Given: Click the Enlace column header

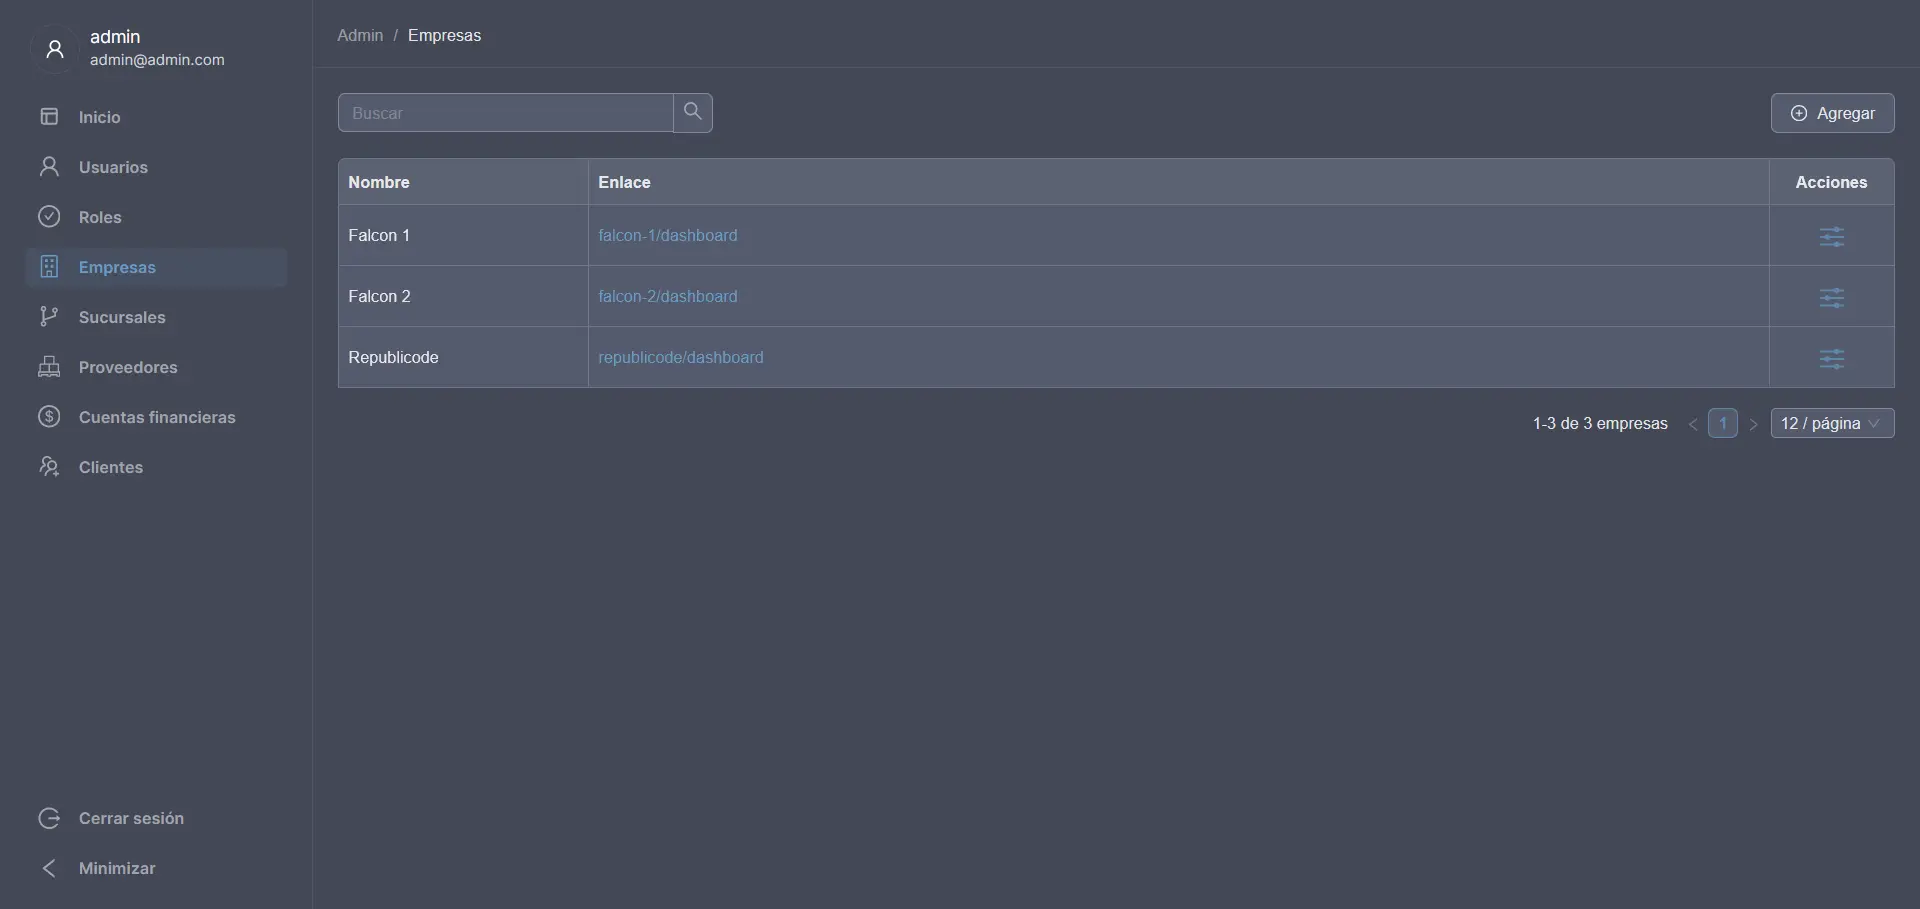Looking at the screenshot, I should click(1178, 182).
